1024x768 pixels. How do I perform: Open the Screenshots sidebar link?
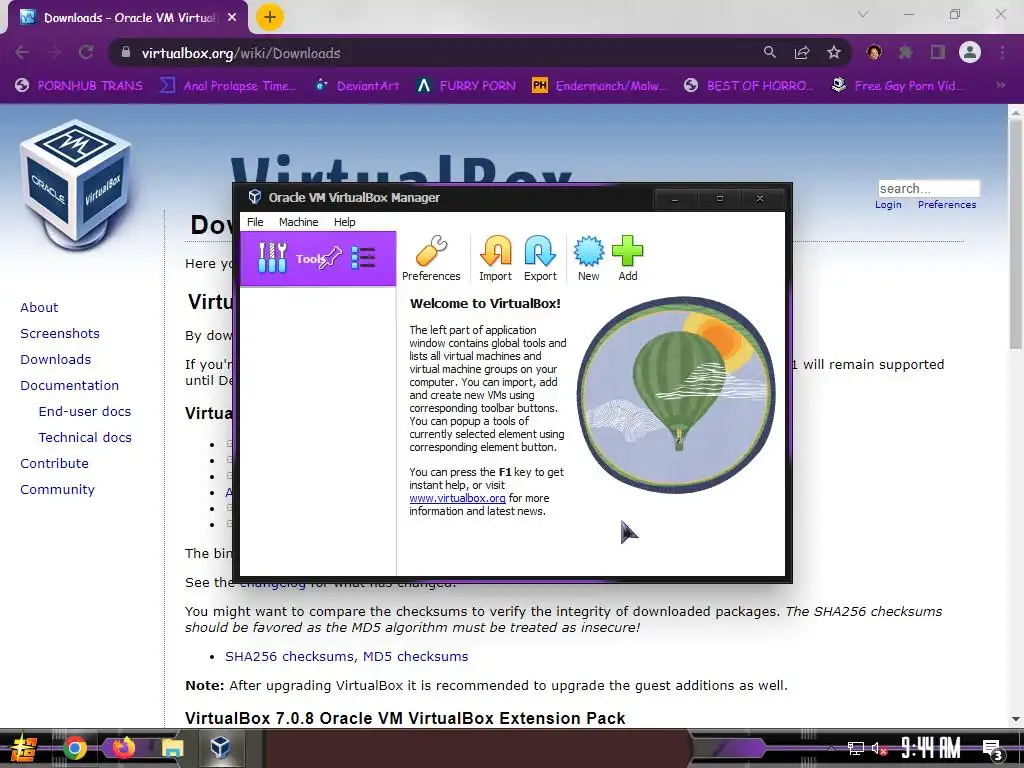[x=60, y=334]
